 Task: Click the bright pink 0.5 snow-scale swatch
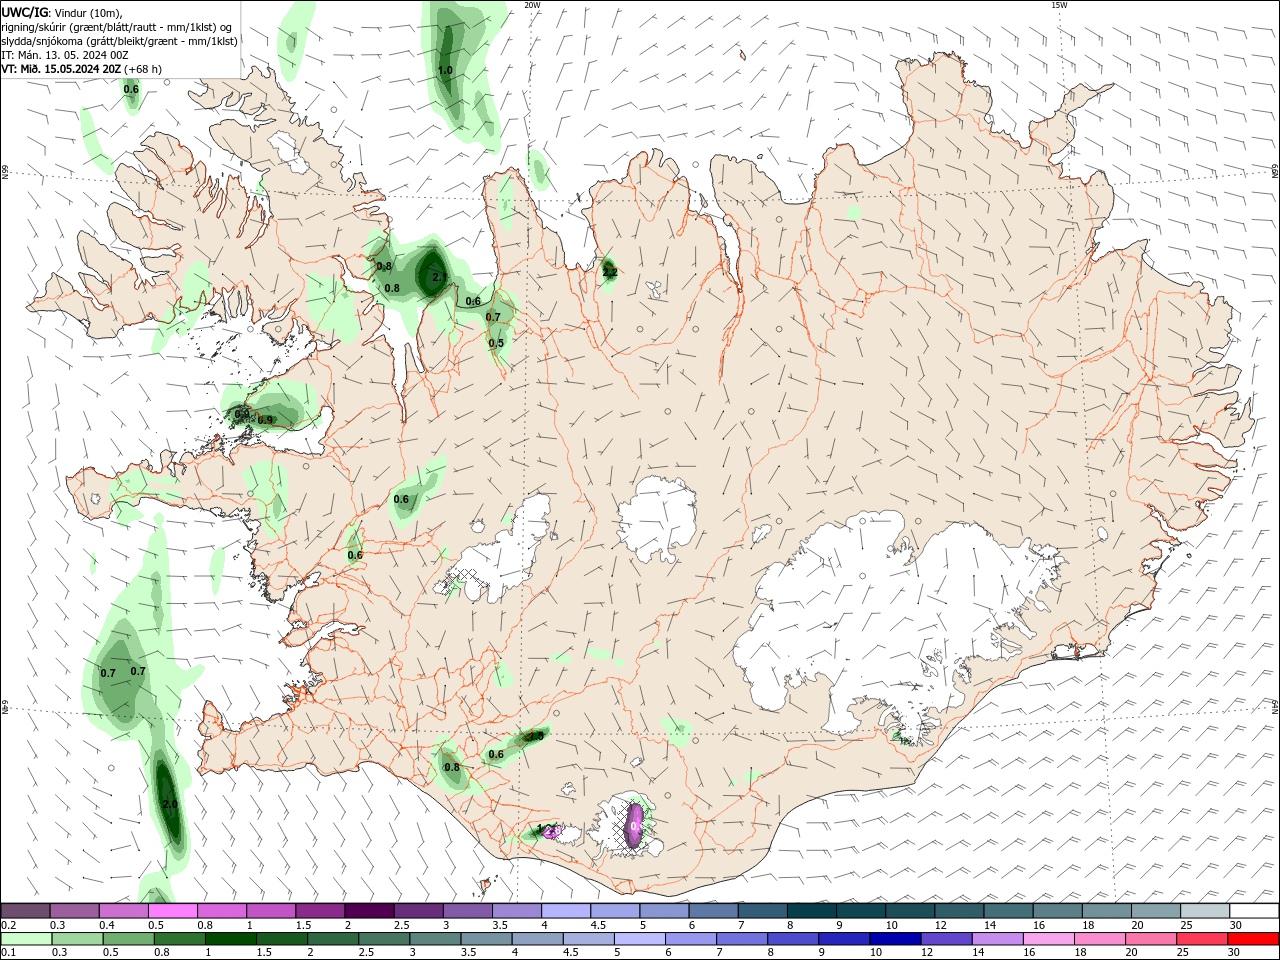coord(173,911)
